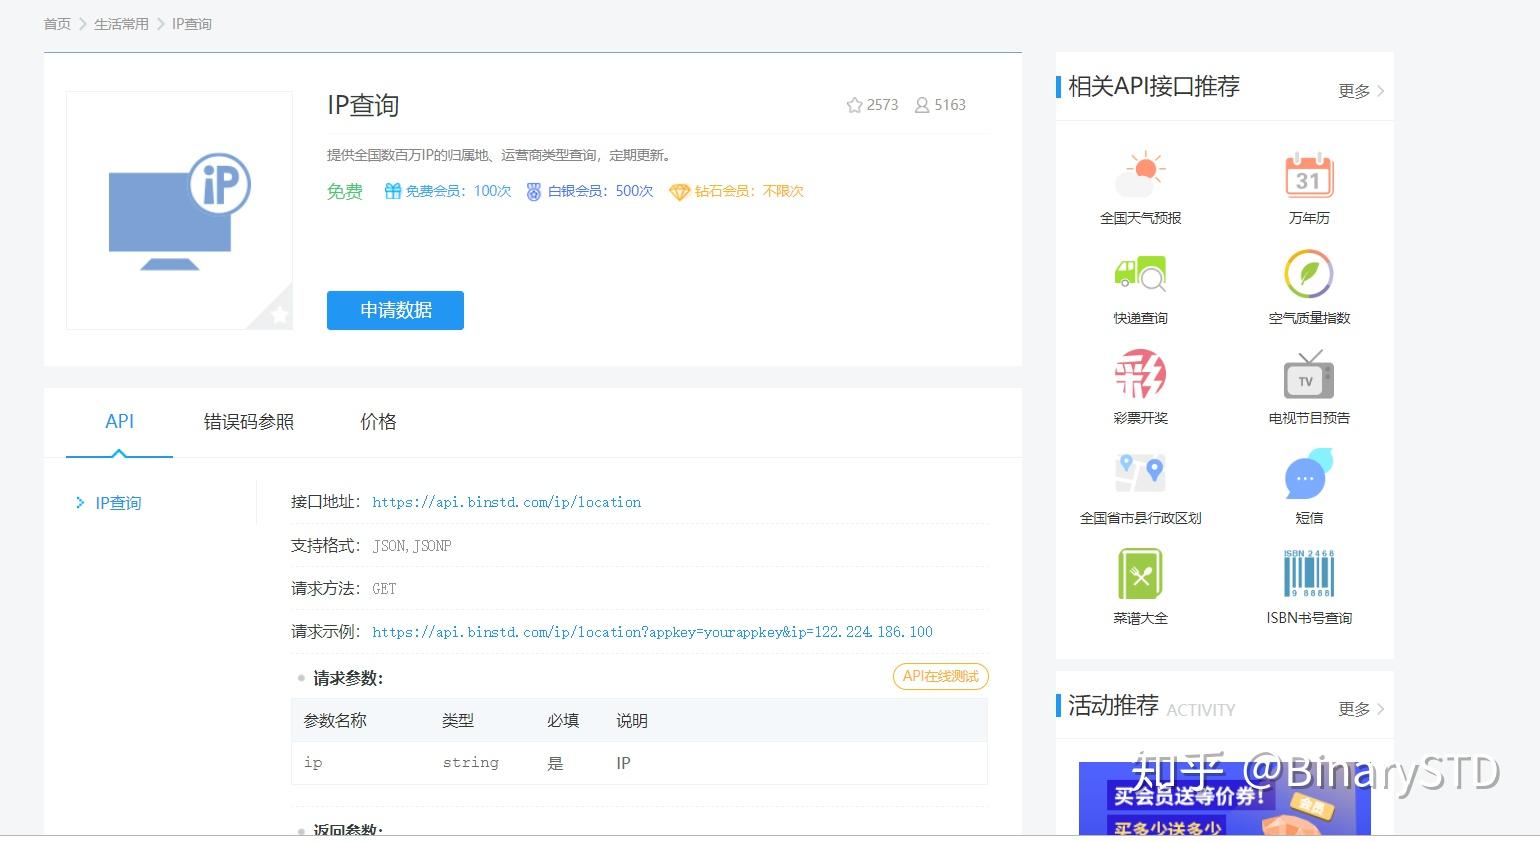1540x842 pixels.
Task: Open the 生活常用 breadcrumb link
Action: [120, 23]
